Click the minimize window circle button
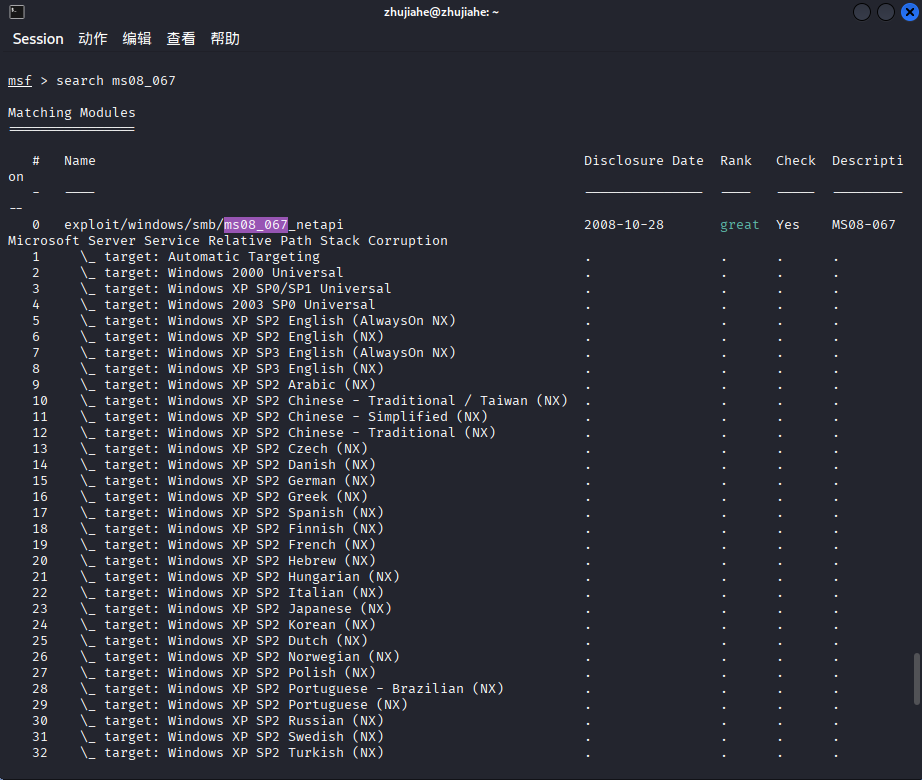Screen dimensions: 922x780 (x=861, y=12)
